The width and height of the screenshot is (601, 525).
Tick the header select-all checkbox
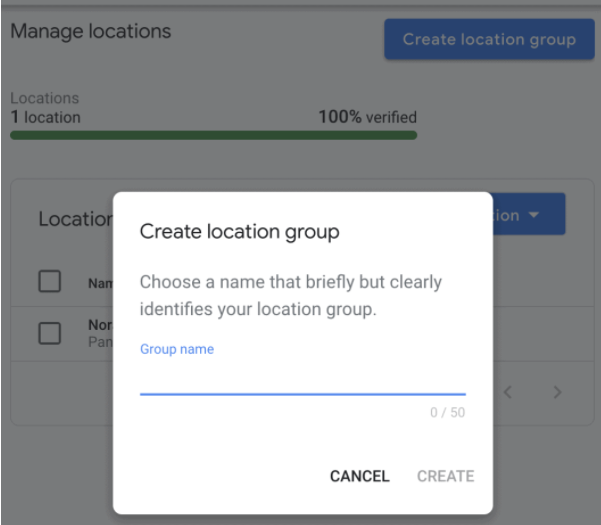point(49,281)
